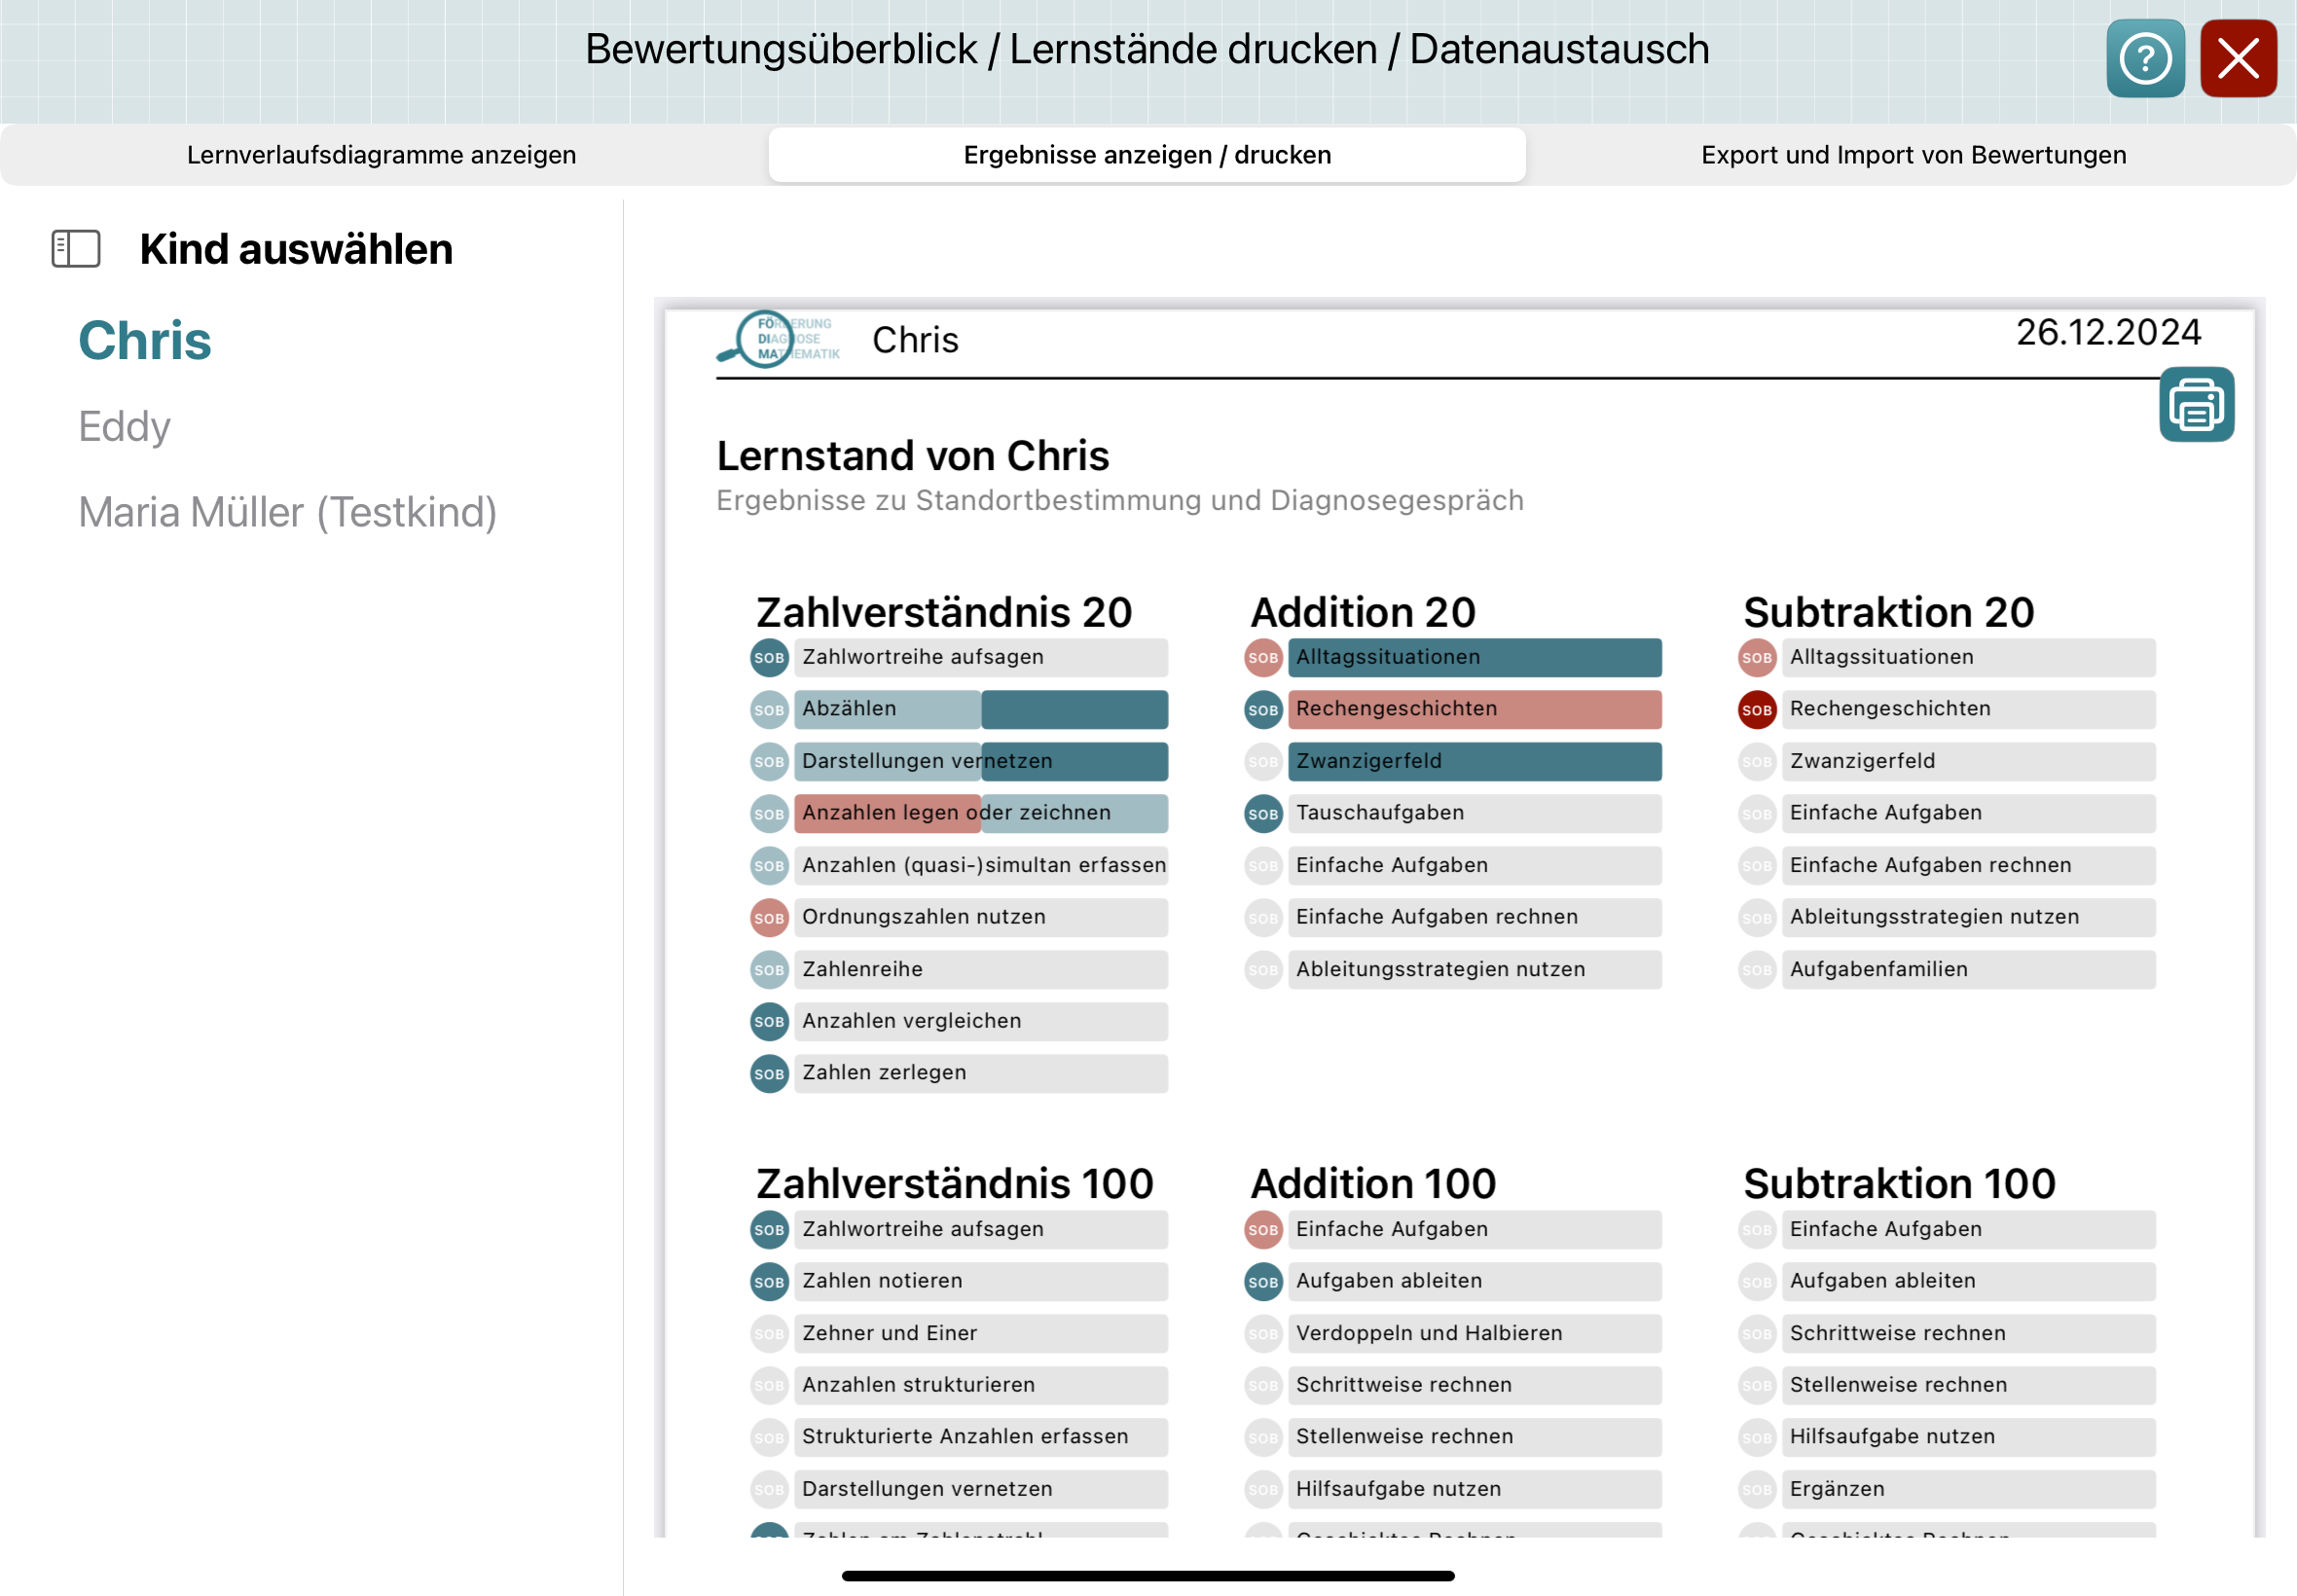Image resolution: width=2297 pixels, height=1596 pixels.
Task: Click the SOB badge beside Zahlwortreihe aufsagen under Zahlverständnis 20
Action: click(x=768, y=658)
